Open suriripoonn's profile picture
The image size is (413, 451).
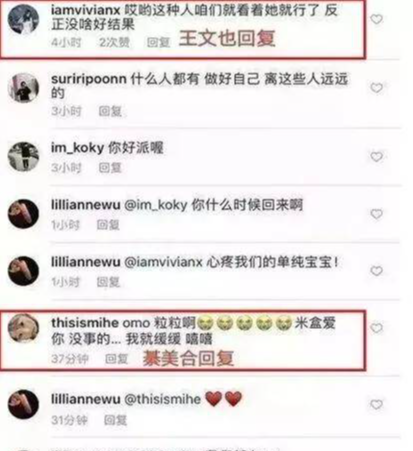[23, 88]
